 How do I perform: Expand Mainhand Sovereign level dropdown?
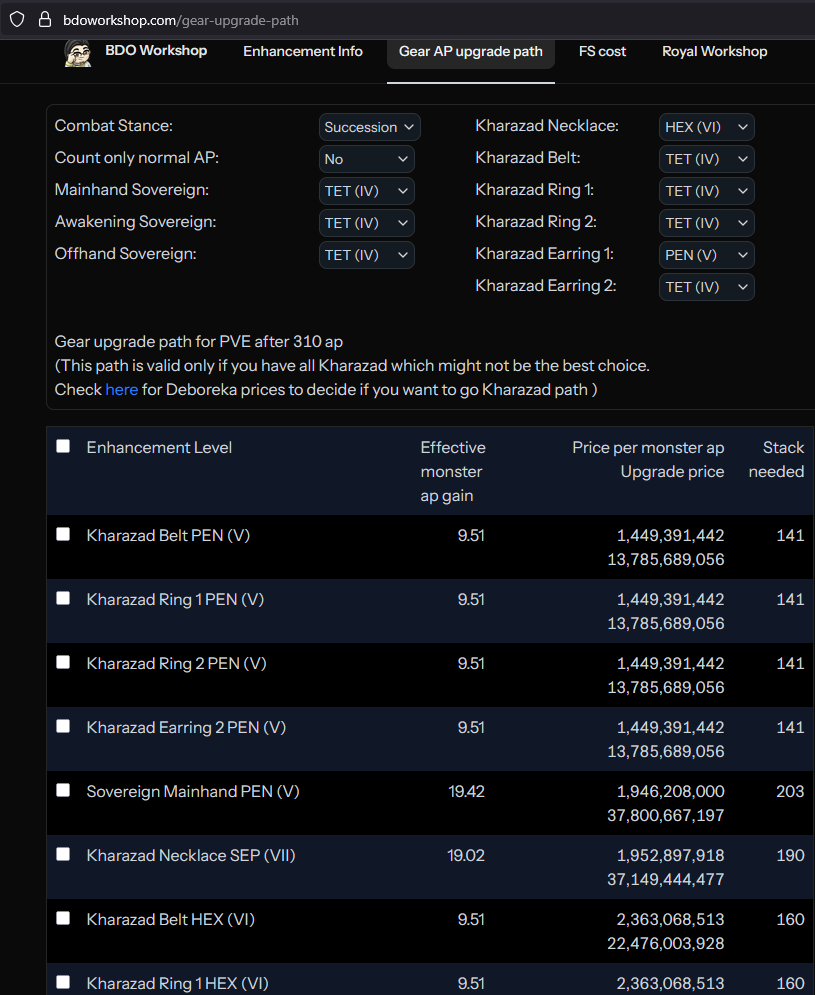(x=366, y=191)
